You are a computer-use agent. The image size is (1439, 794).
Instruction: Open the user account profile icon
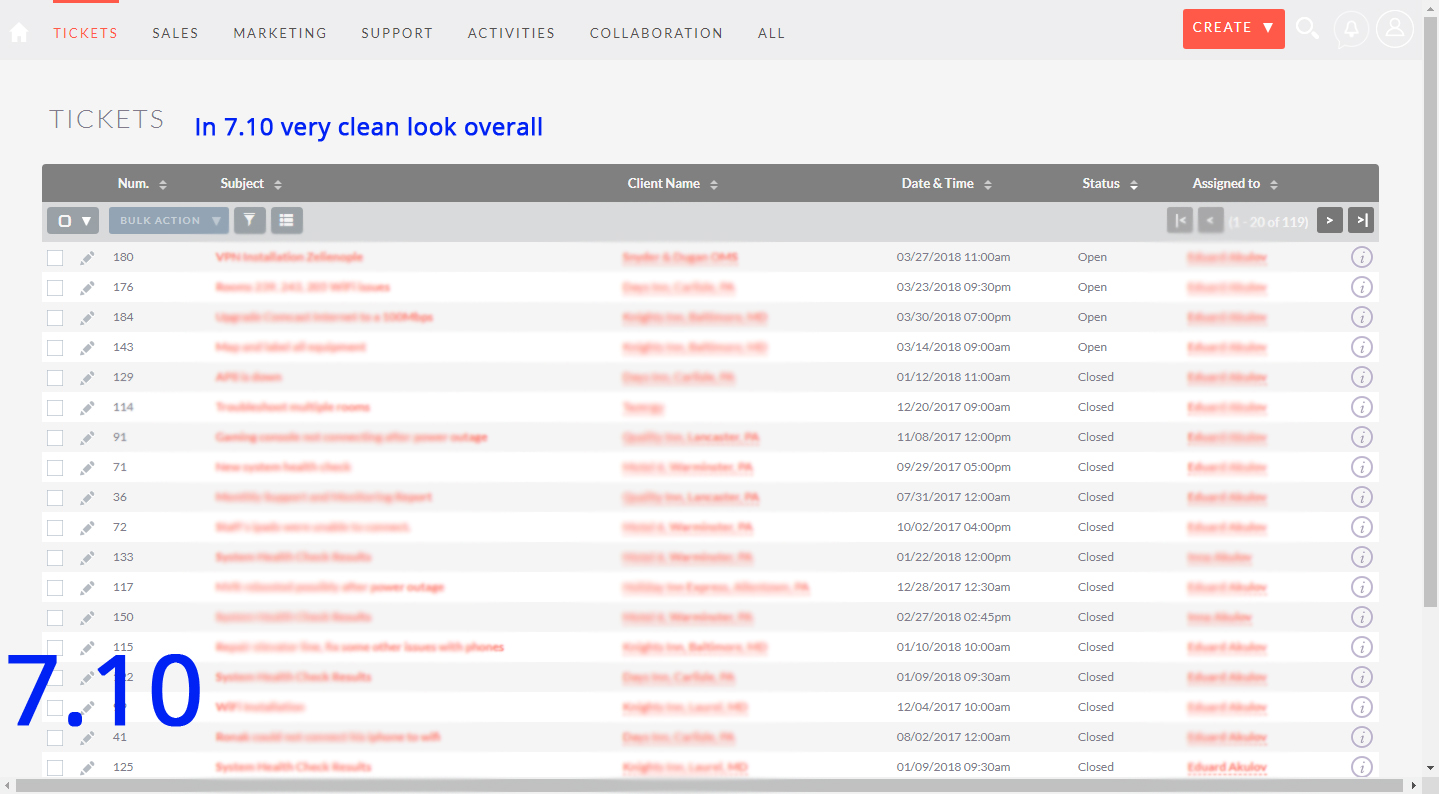pyautogui.click(x=1395, y=29)
